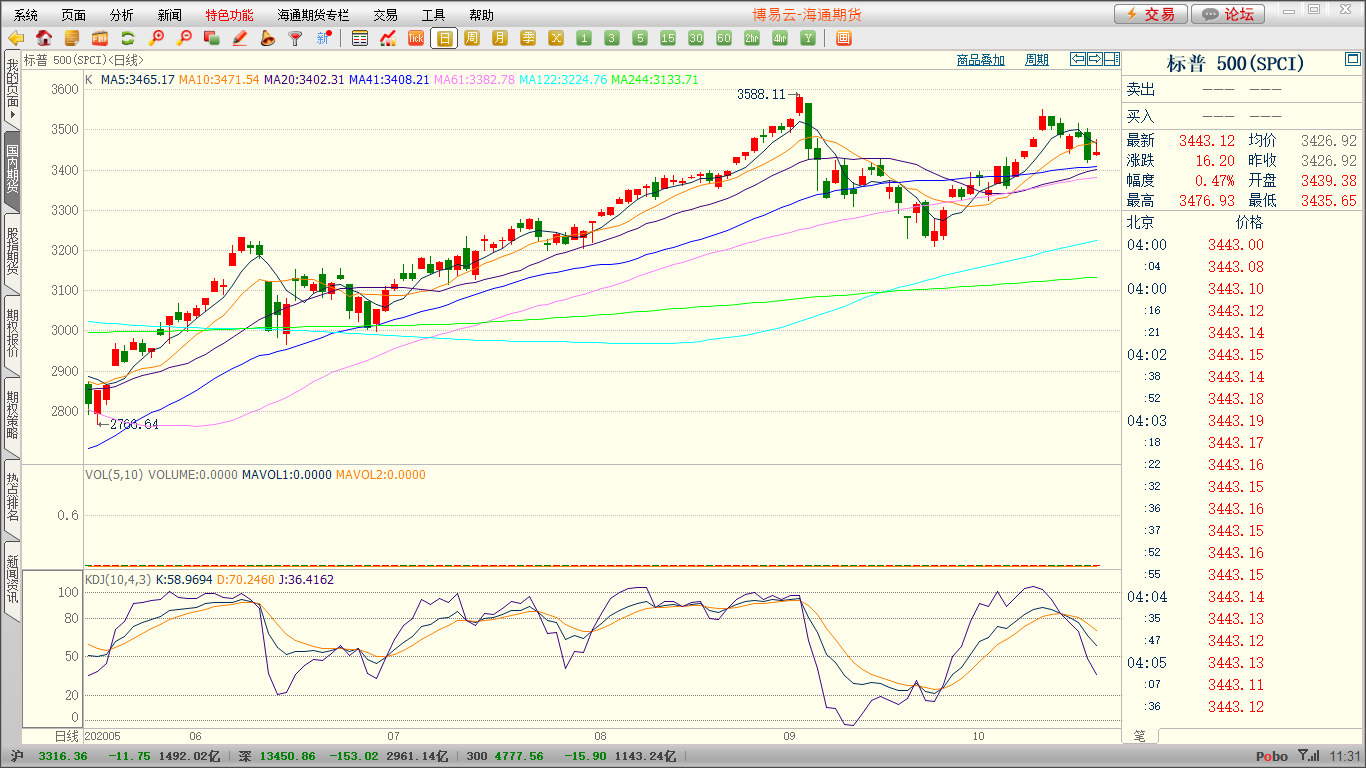Open the 帮助 menu
The width and height of the screenshot is (1366, 768).
point(482,15)
